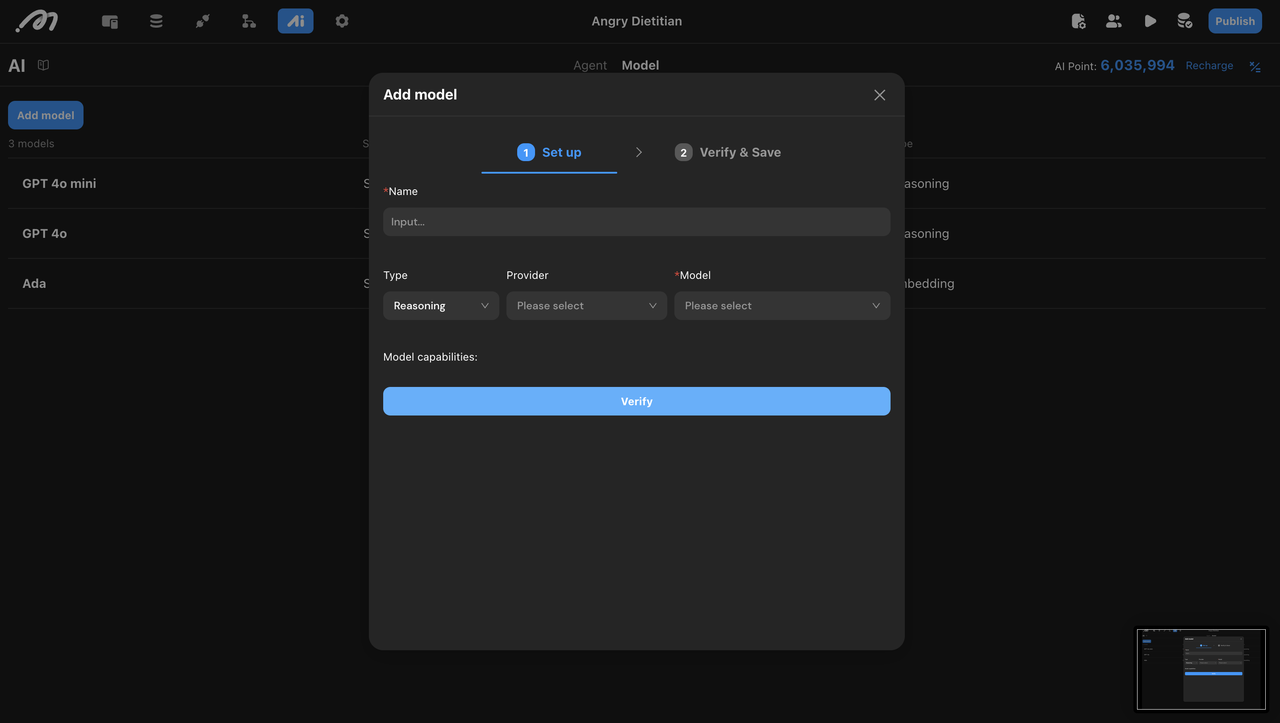Click the chevron arrow between steps
The height and width of the screenshot is (723, 1280).
pos(639,152)
